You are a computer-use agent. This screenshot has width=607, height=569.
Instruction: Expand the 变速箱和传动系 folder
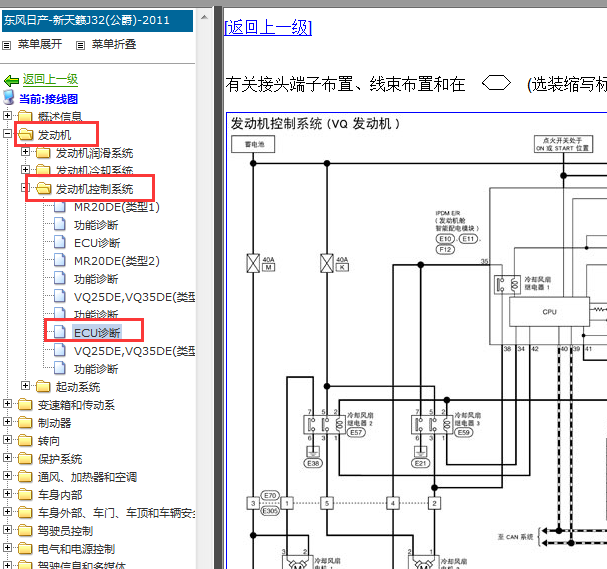(7, 403)
